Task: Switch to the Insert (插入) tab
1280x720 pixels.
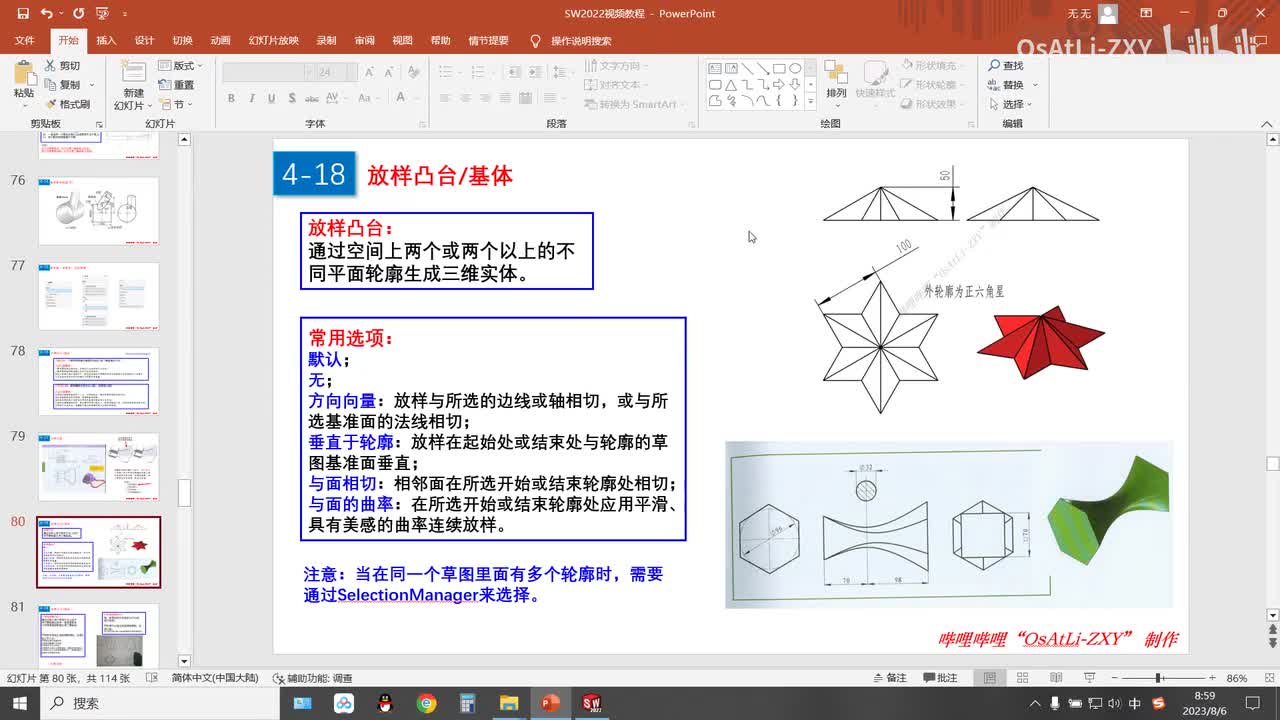Action: [106, 41]
